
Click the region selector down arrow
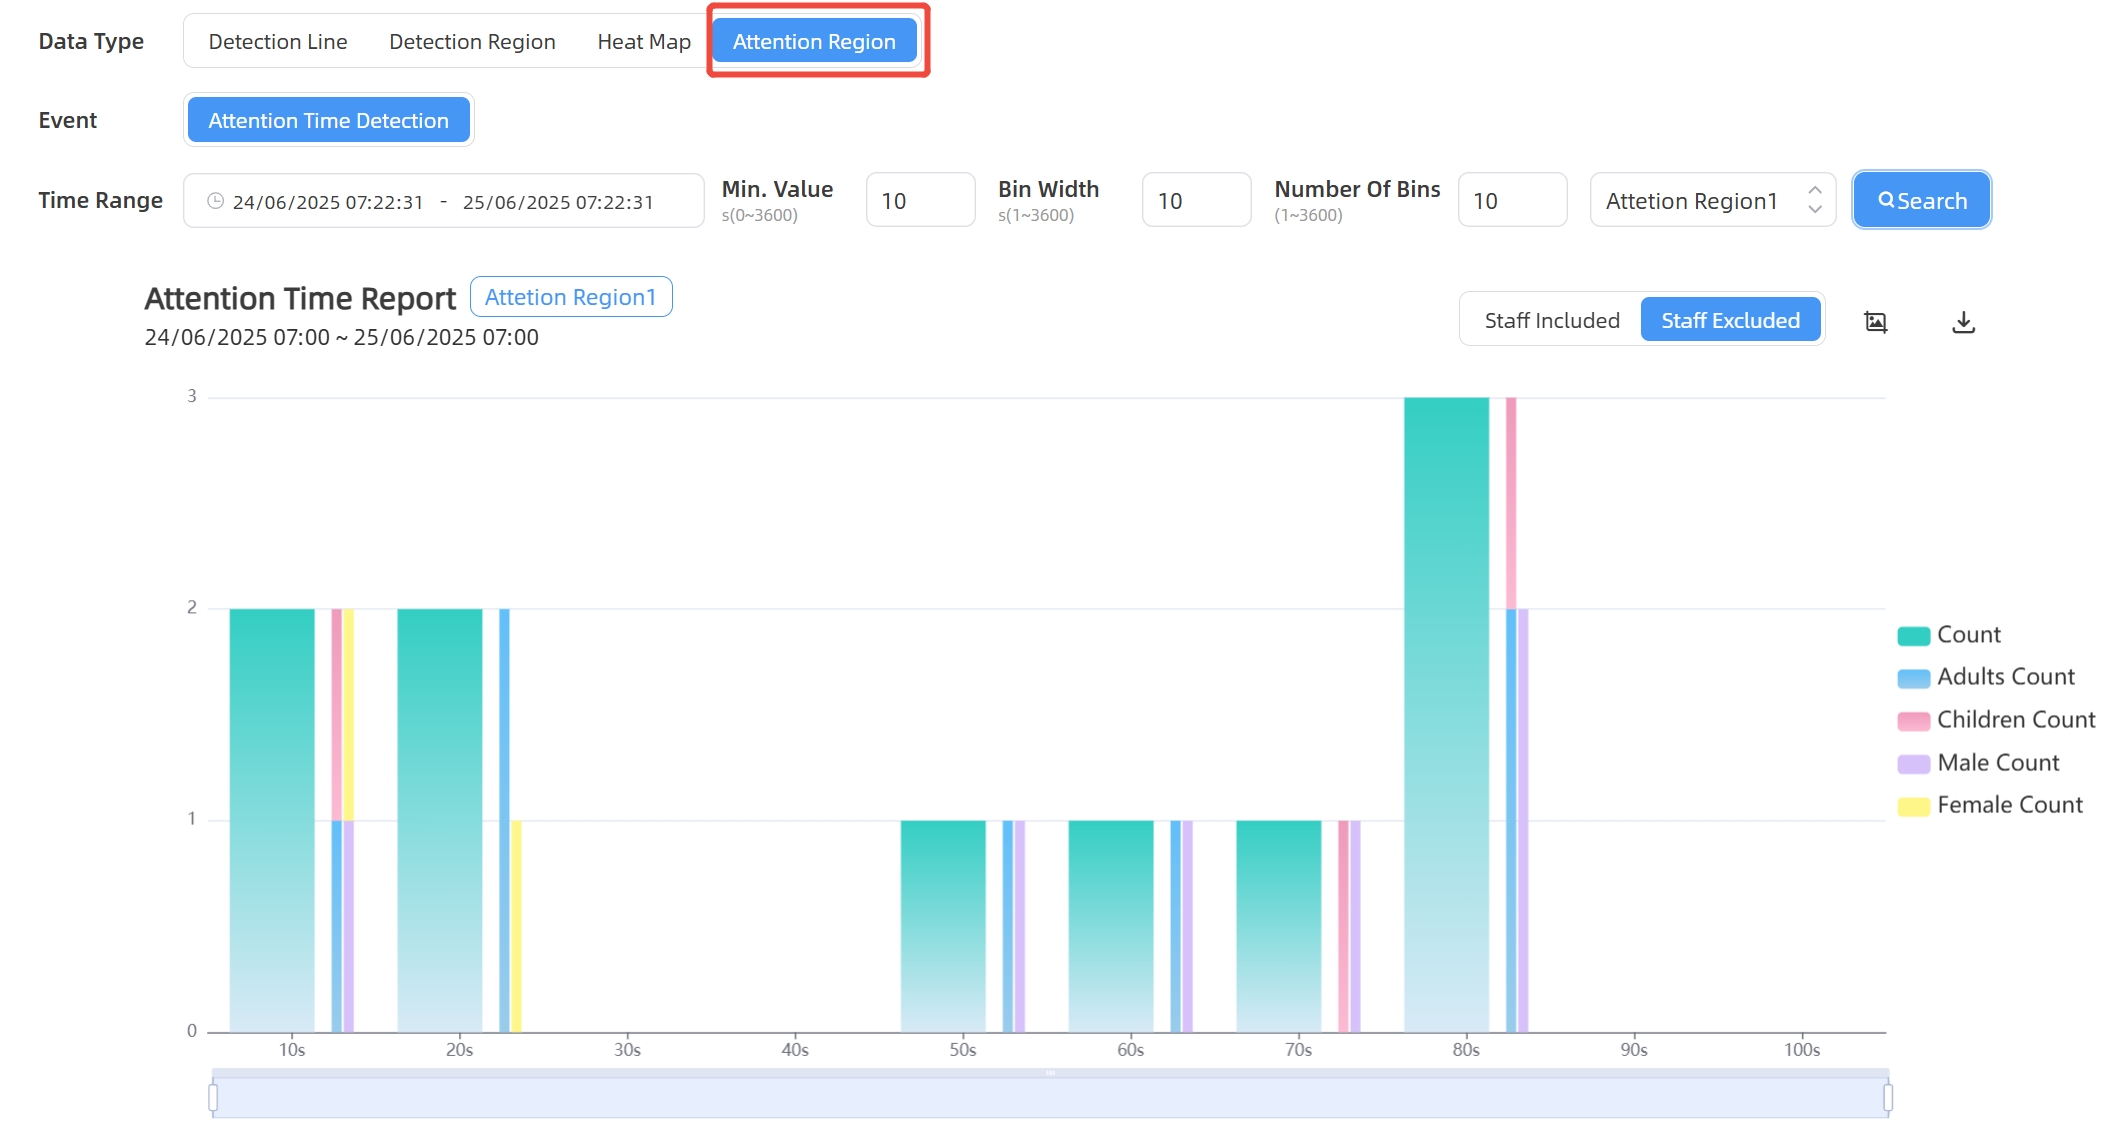[x=1815, y=210]
